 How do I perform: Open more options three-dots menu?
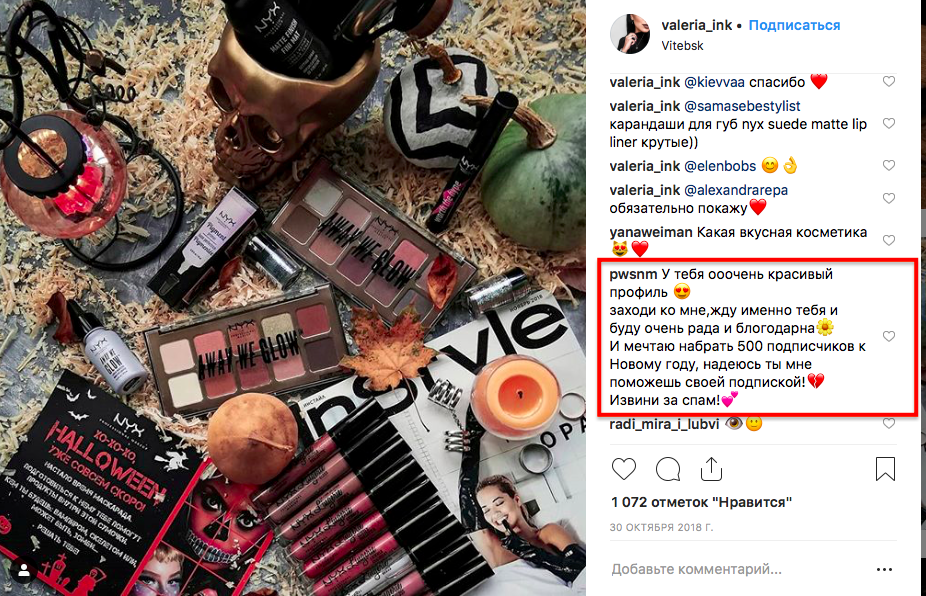tap(884, 569)
